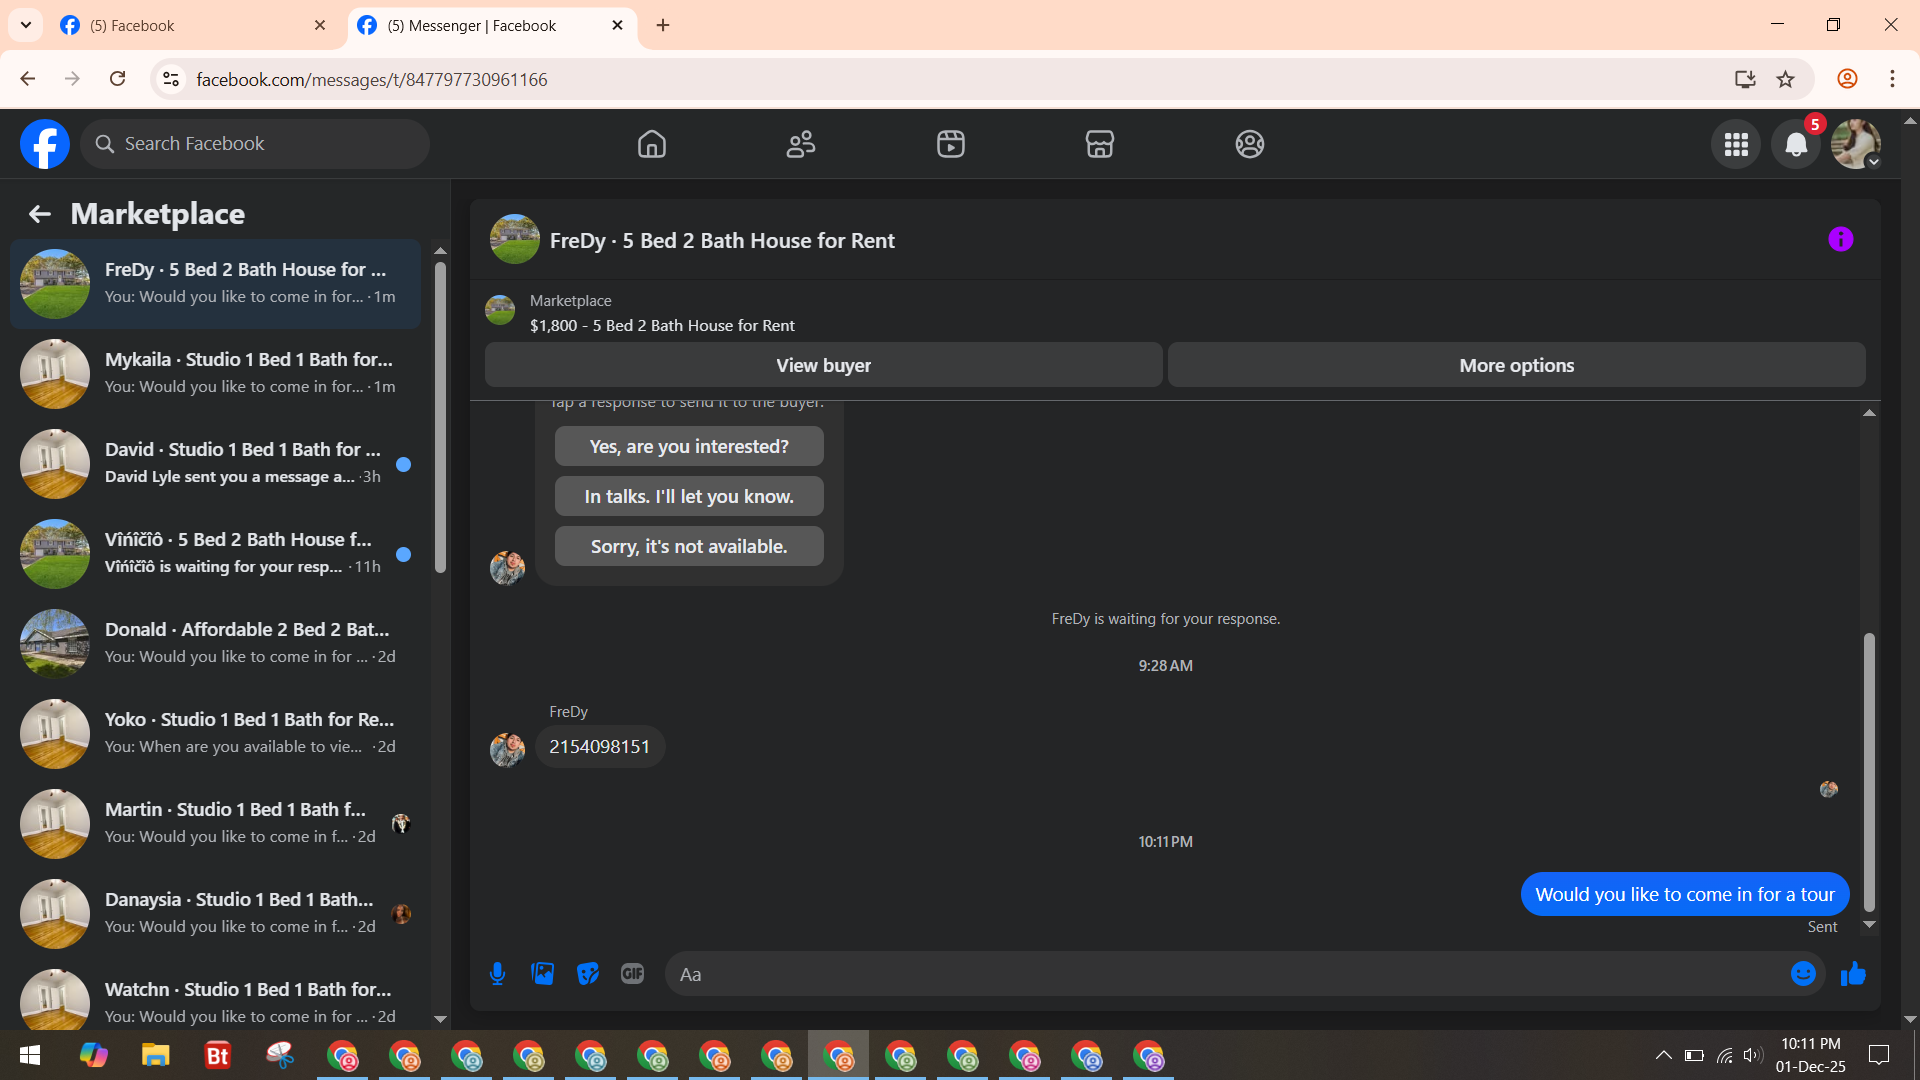Click the voice clip microphone icon
The width and height of the screenshot is (1920, 1080).
[x=497, y=974]
